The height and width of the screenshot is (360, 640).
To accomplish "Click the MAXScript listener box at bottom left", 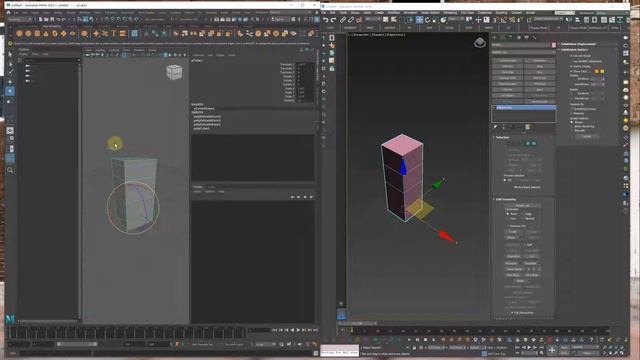I will [339, 351].
